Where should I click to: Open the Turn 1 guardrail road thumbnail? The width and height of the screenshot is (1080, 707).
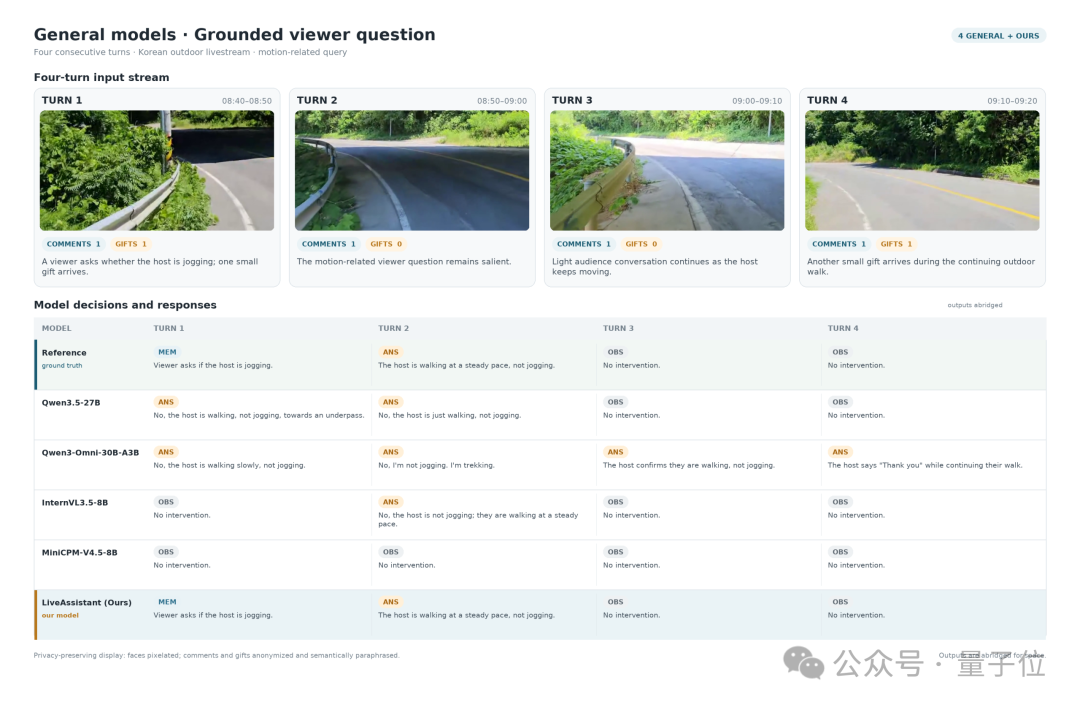pyautogui.click(x=157, y=170)
